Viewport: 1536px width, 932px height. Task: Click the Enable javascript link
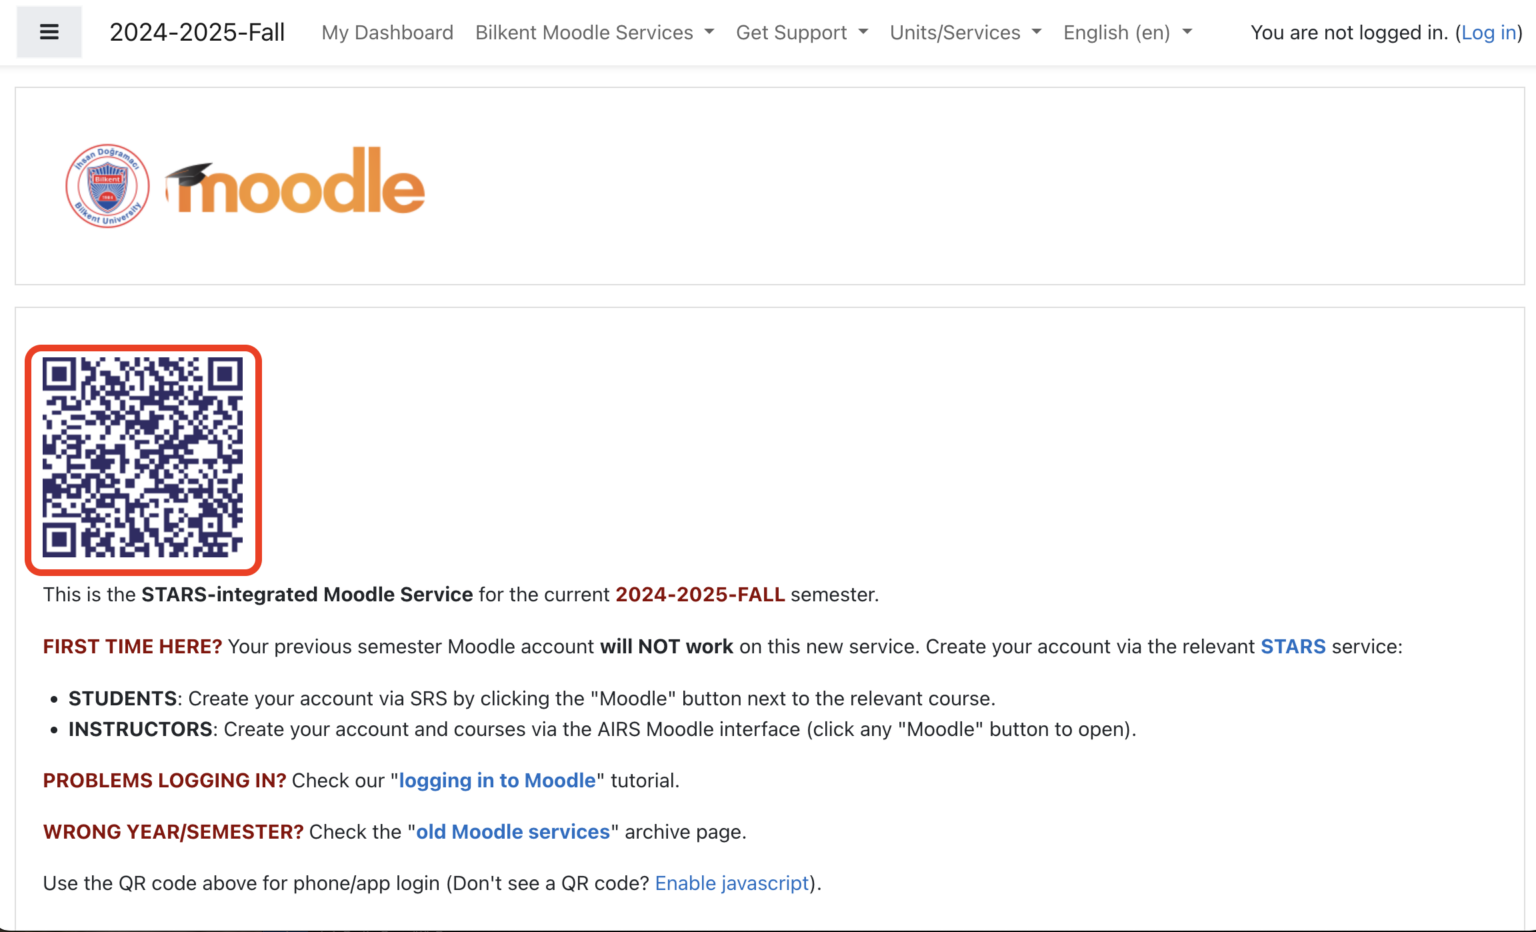(x=731, y=883)
